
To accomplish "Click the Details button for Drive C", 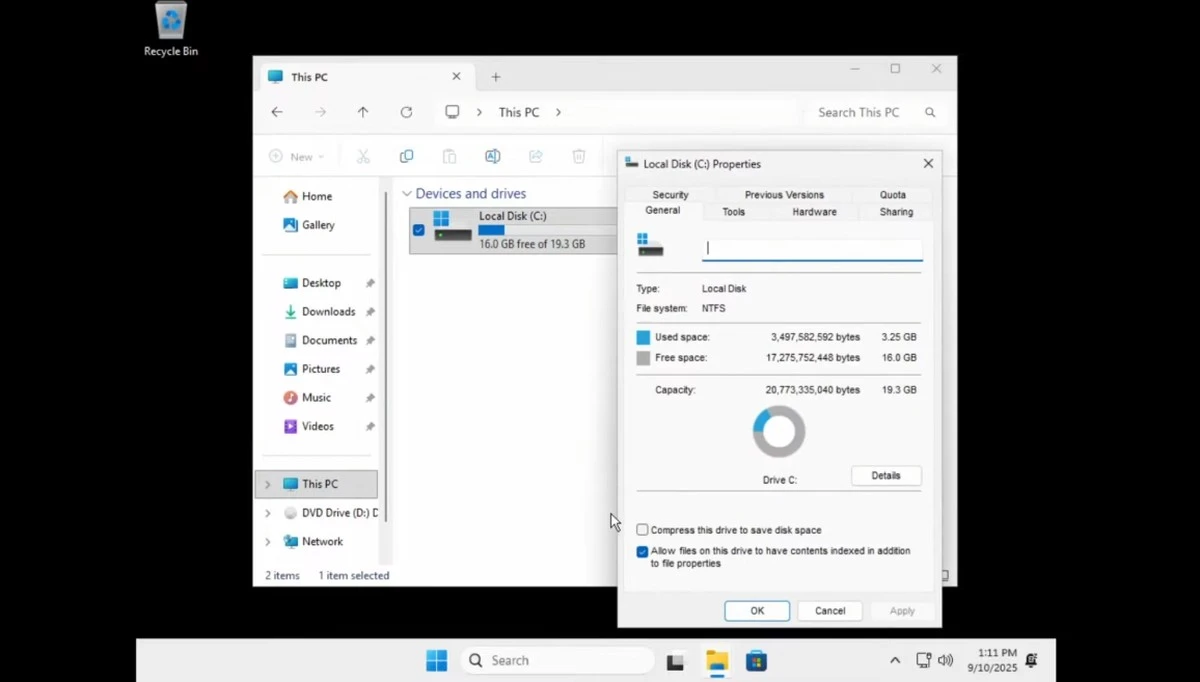I will pyautogui.click(x=886, y=475).
